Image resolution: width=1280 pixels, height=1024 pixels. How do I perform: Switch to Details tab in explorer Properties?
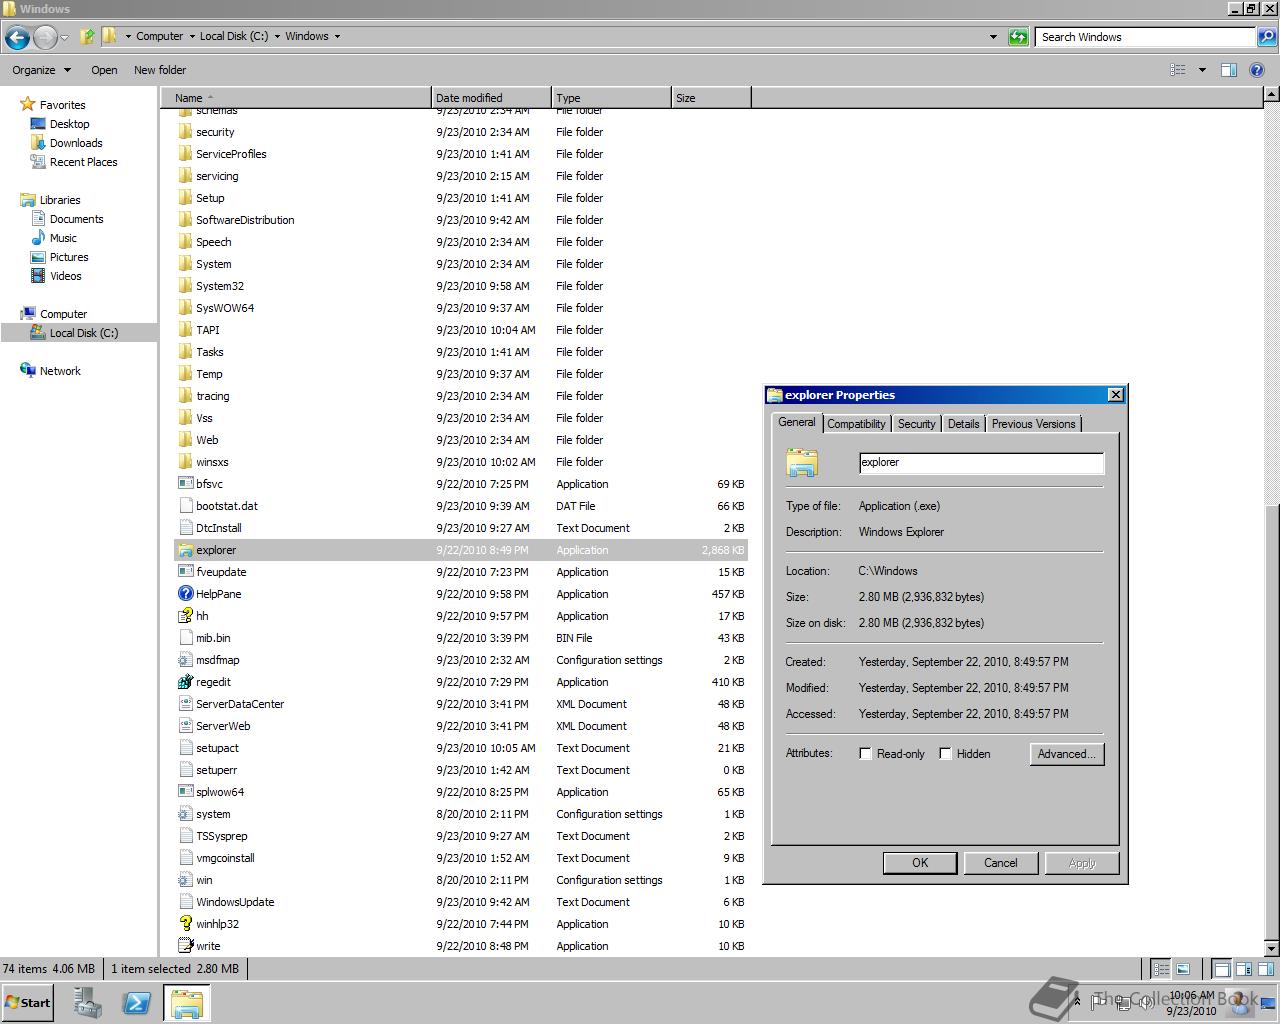pyautogui.click(x=963, y=424)
